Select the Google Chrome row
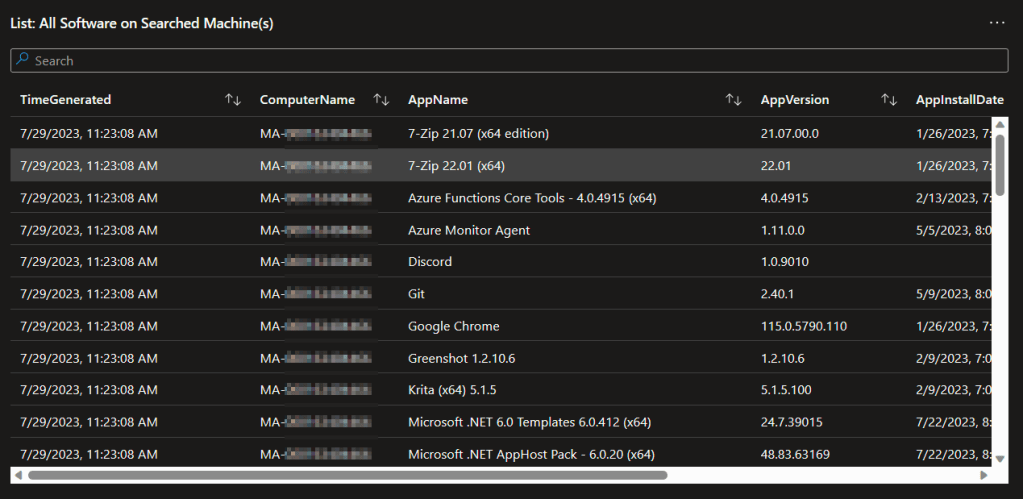1023x499 pixels. pos(453,326)
